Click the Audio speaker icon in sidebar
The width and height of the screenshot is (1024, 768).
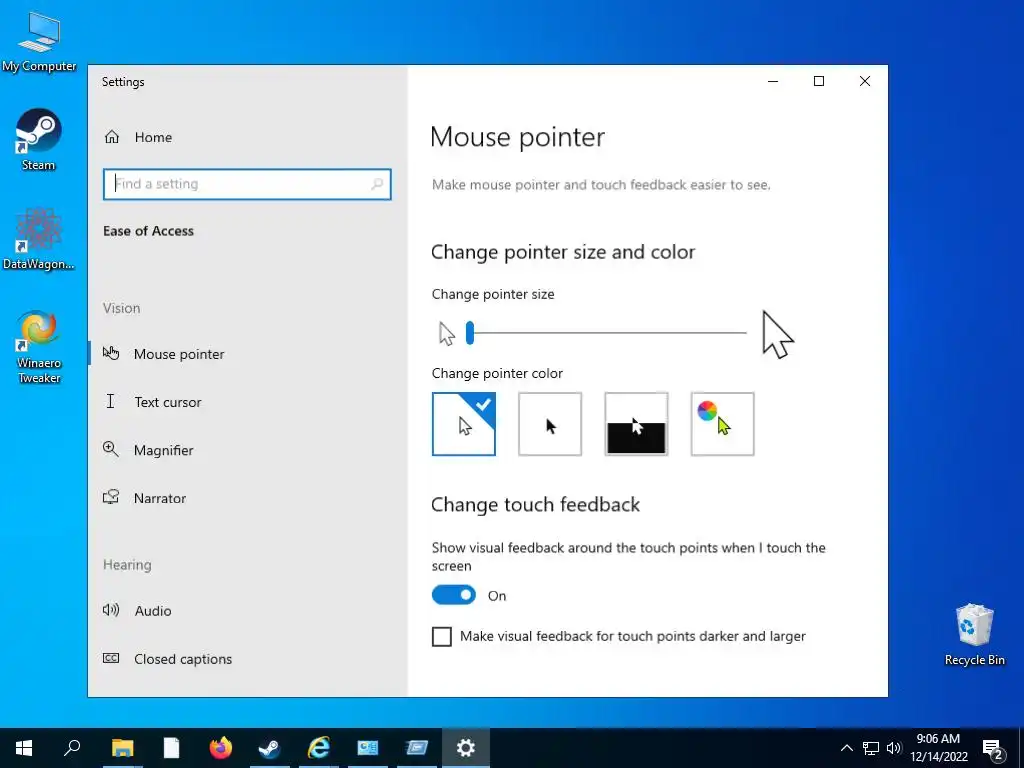pos(111,610)
